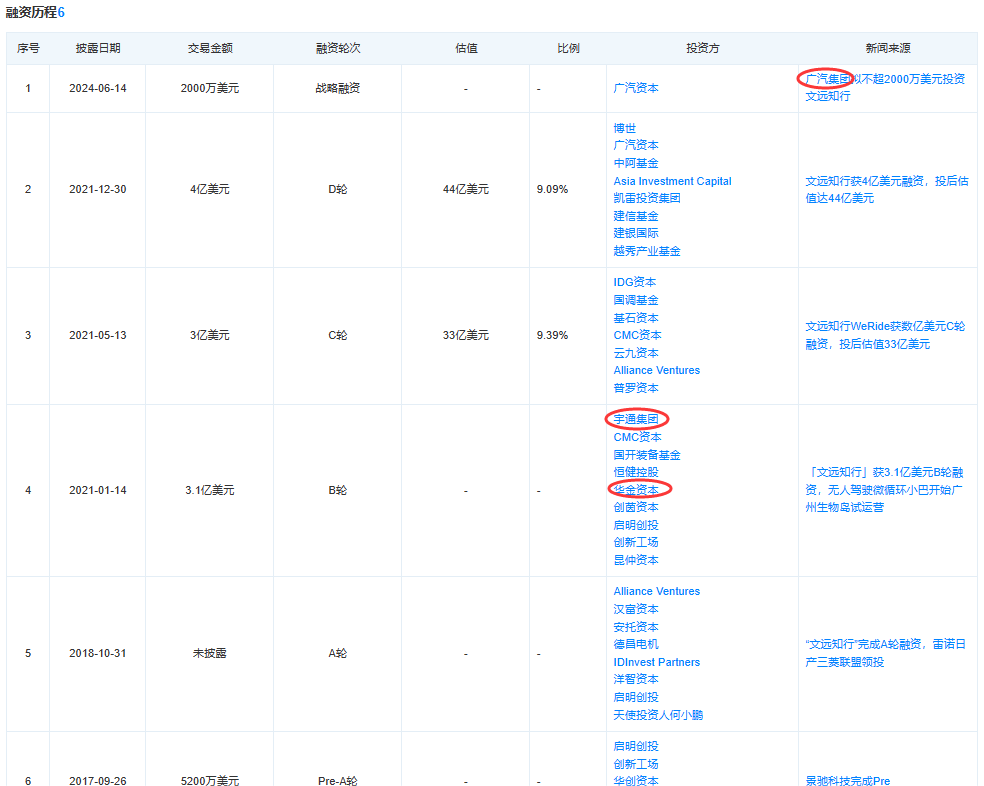Select the 未披露 amount cell

pos(210,654)
